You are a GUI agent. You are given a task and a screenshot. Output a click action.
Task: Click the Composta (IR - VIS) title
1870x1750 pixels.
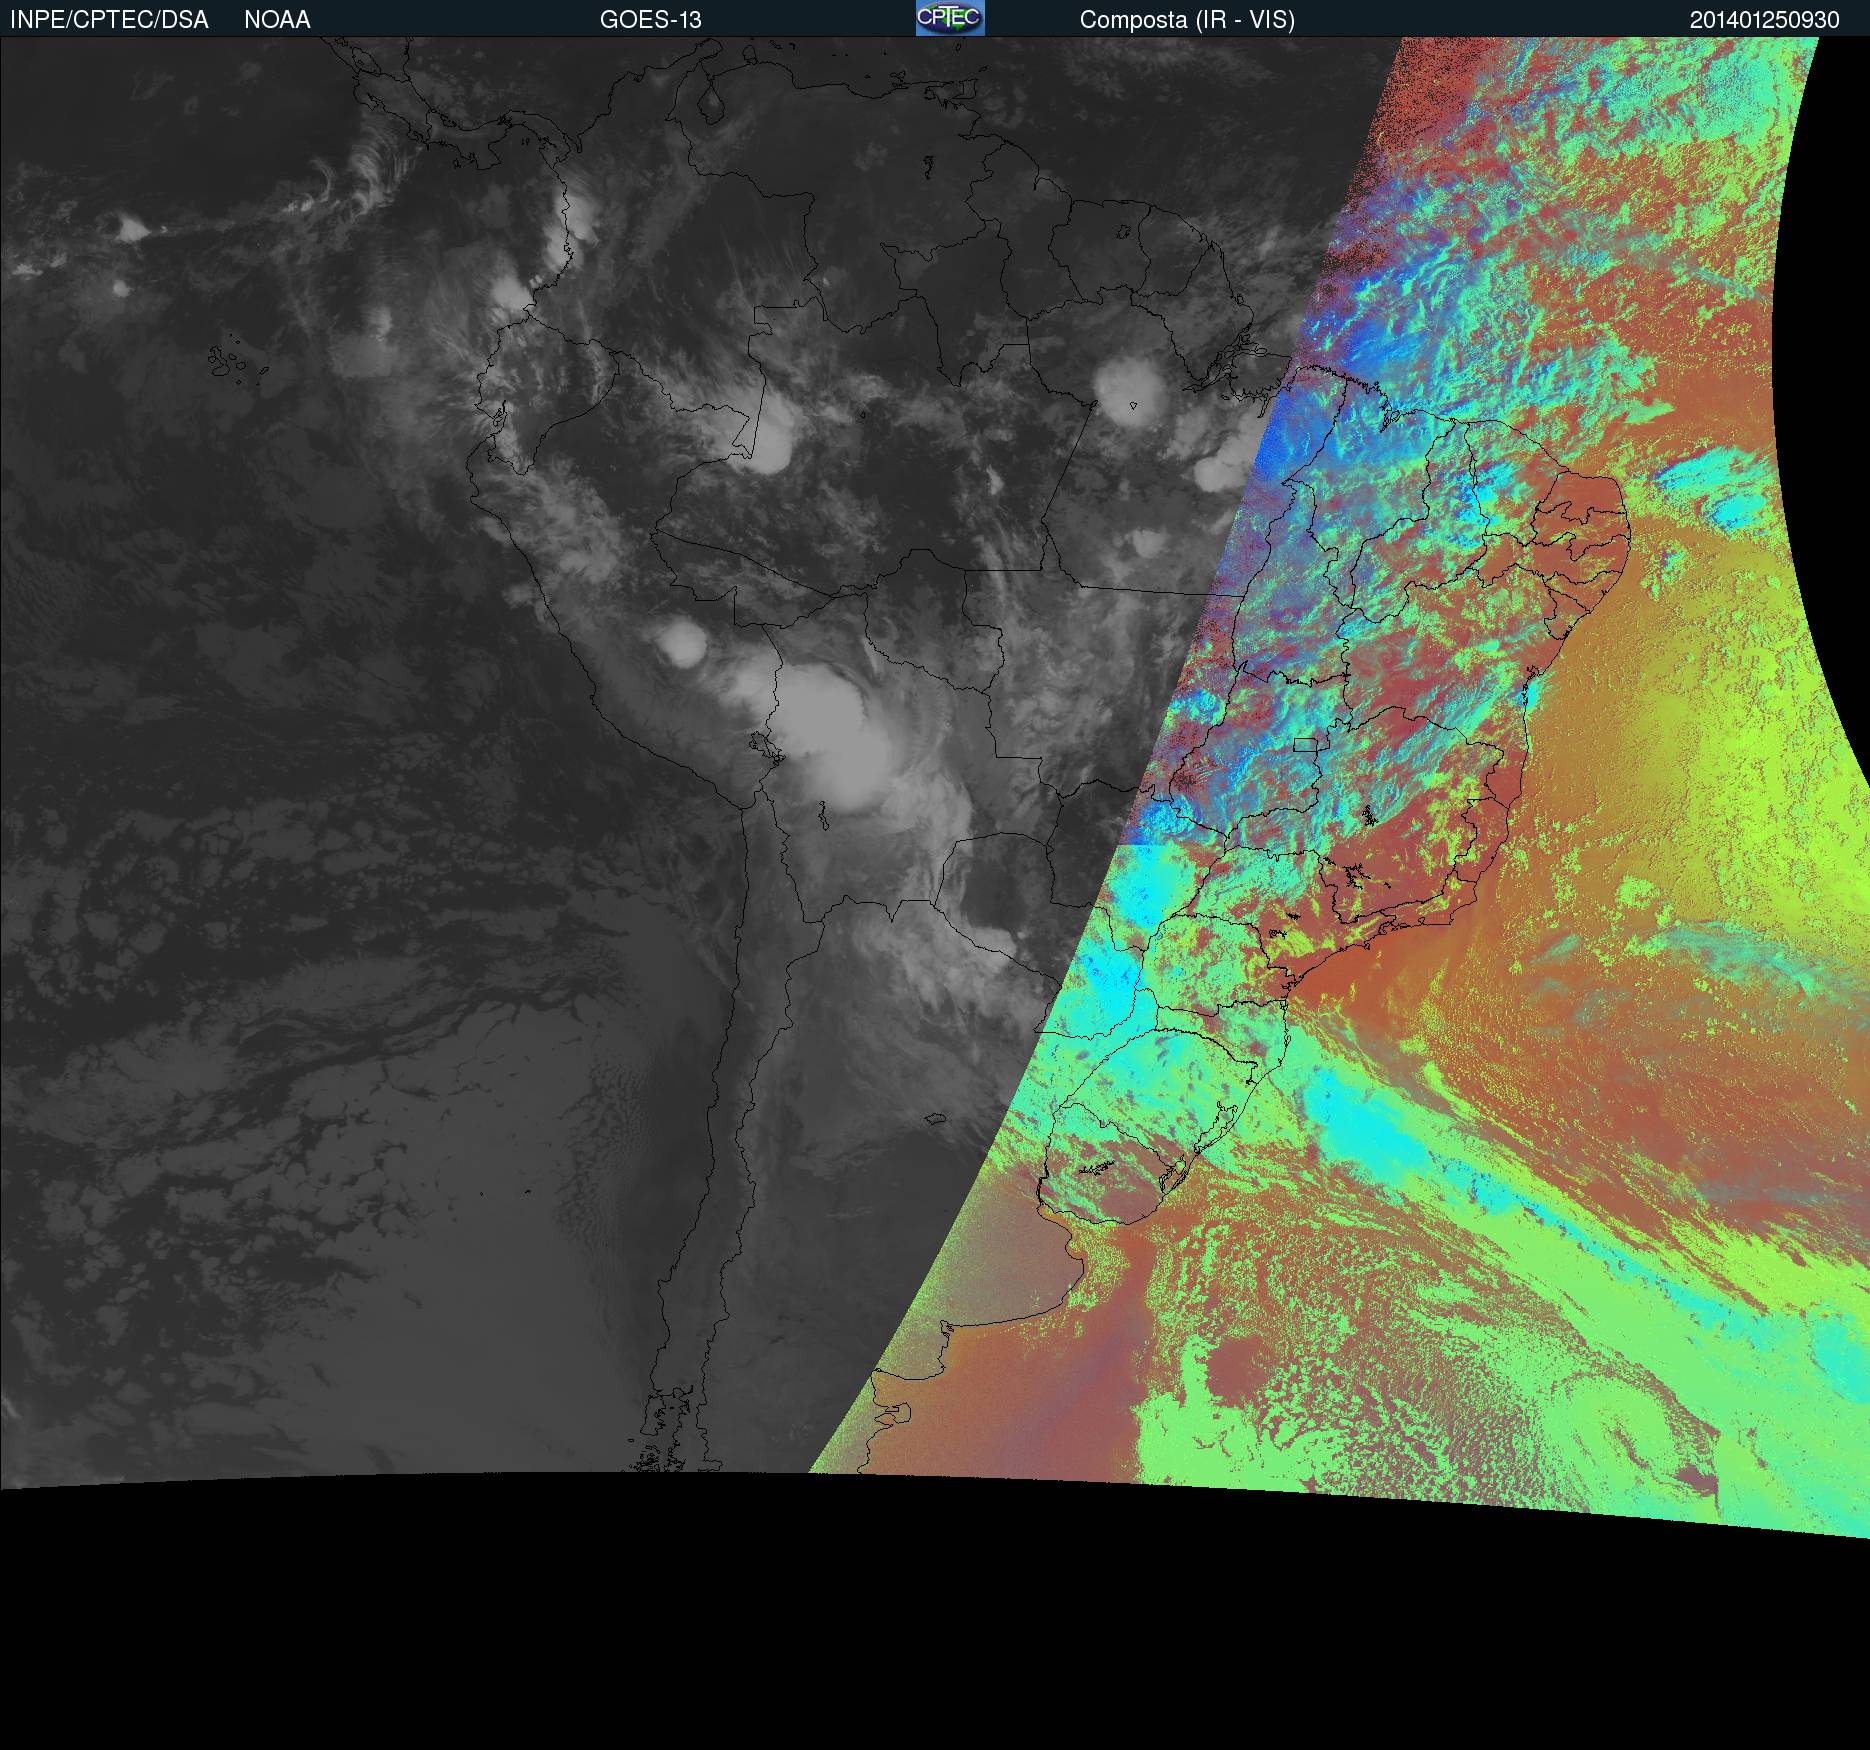point(1187,20)
